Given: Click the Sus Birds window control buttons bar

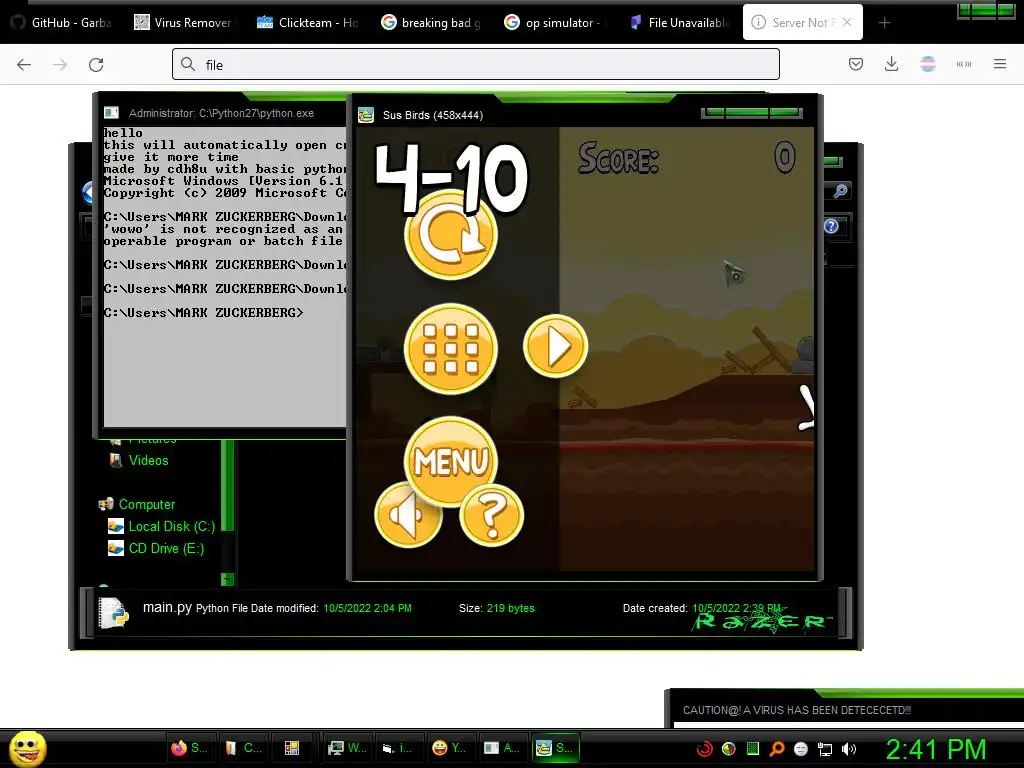Looking at the screenshot, I should pos(752,112).
